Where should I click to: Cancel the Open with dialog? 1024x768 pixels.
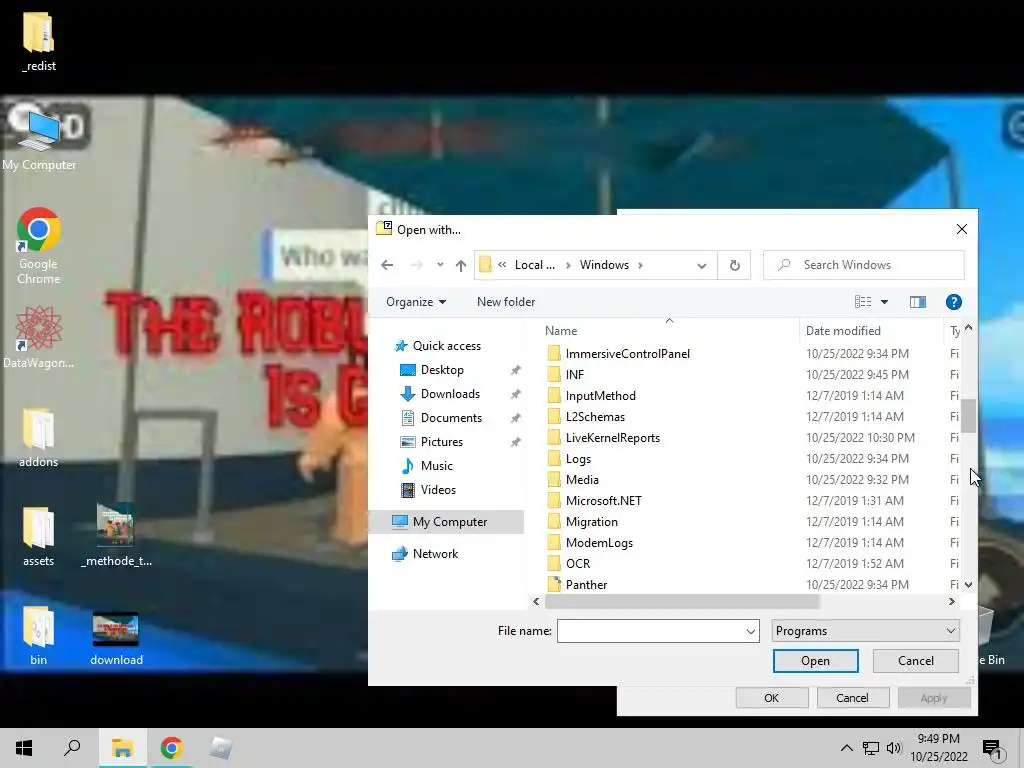click(916, 661)
